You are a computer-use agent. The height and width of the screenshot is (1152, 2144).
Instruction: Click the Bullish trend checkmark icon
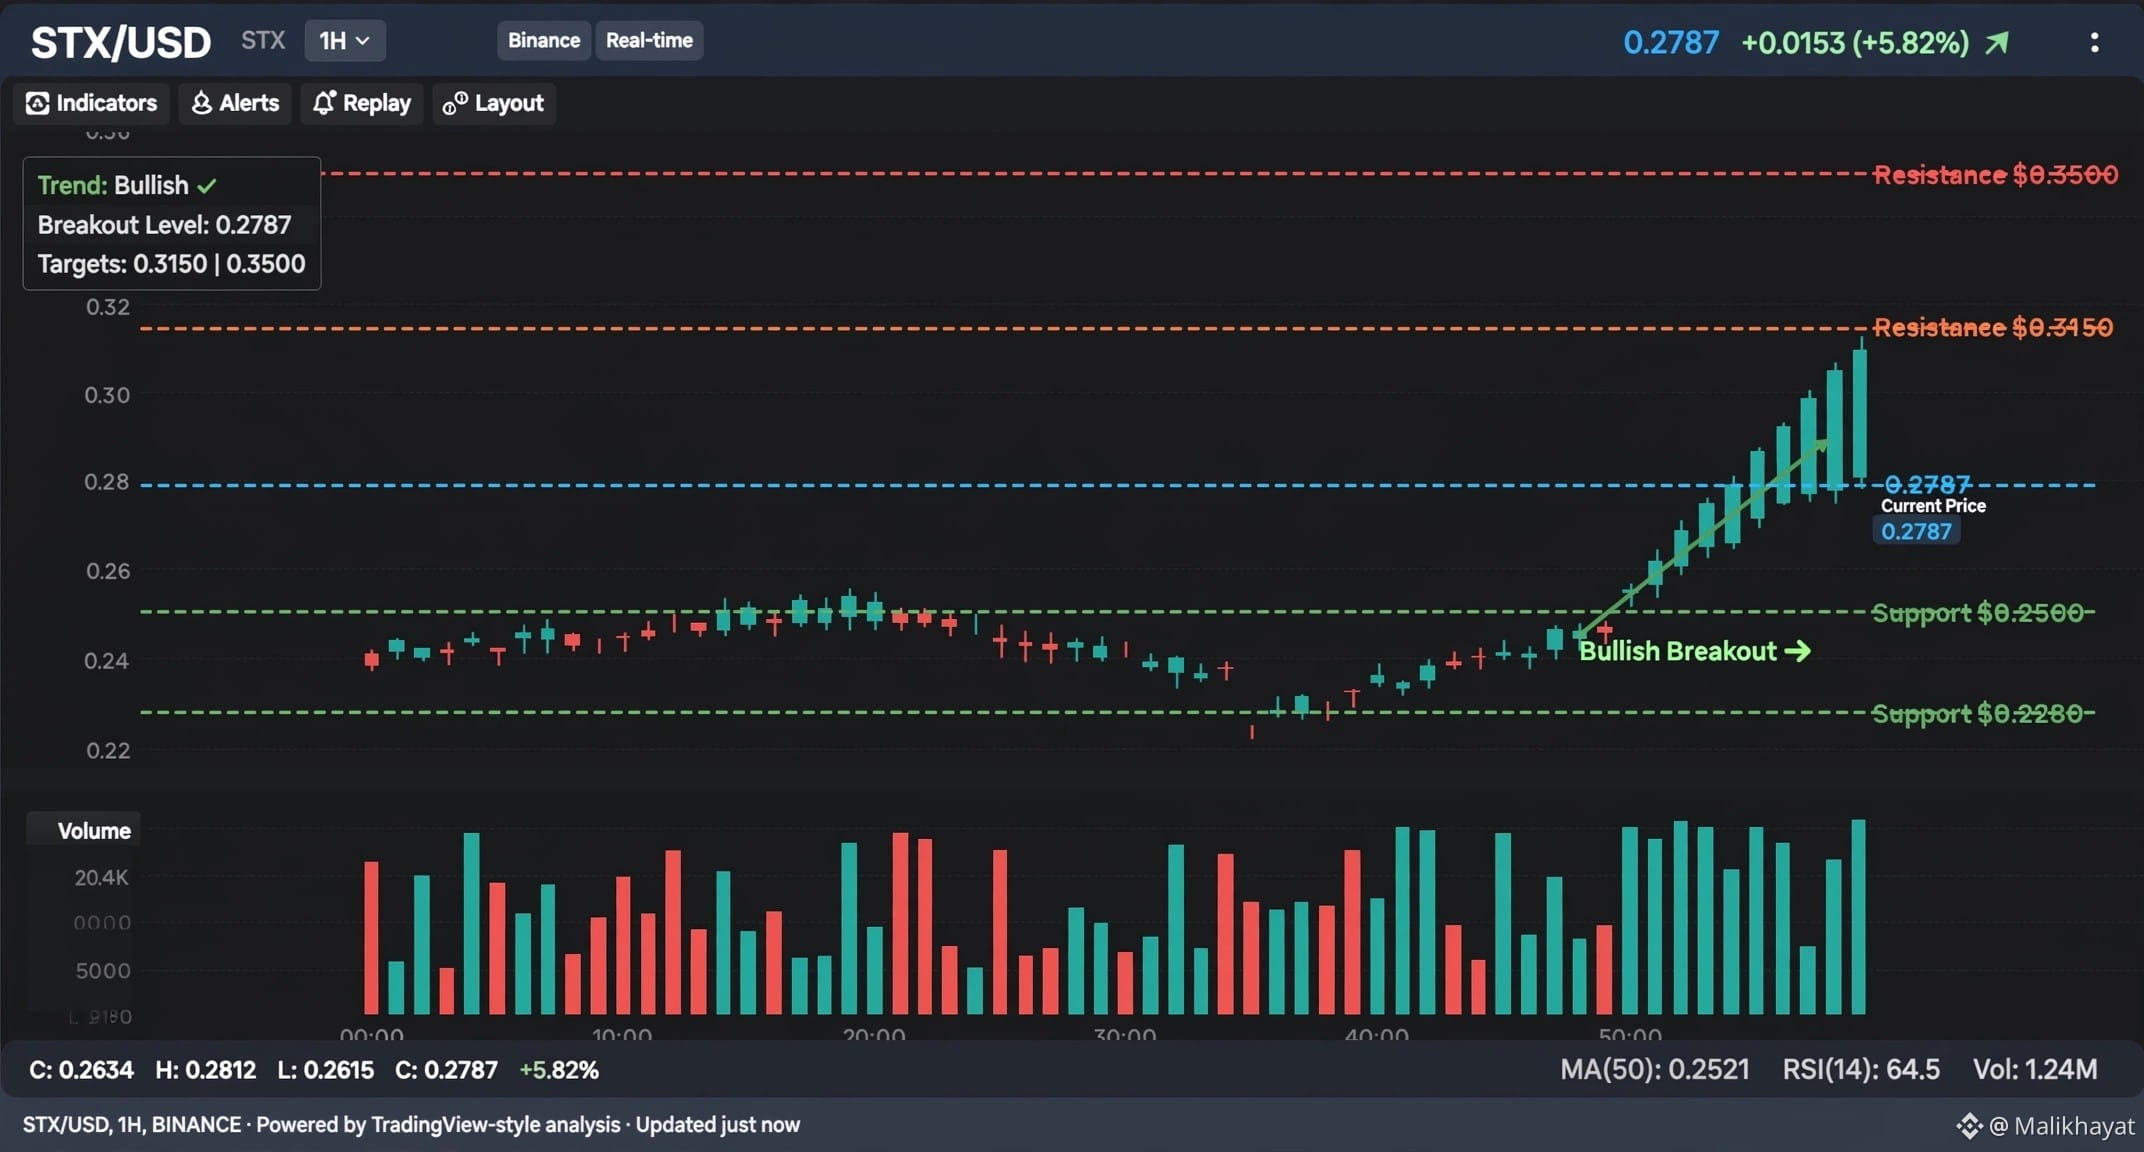pos(207,186)
